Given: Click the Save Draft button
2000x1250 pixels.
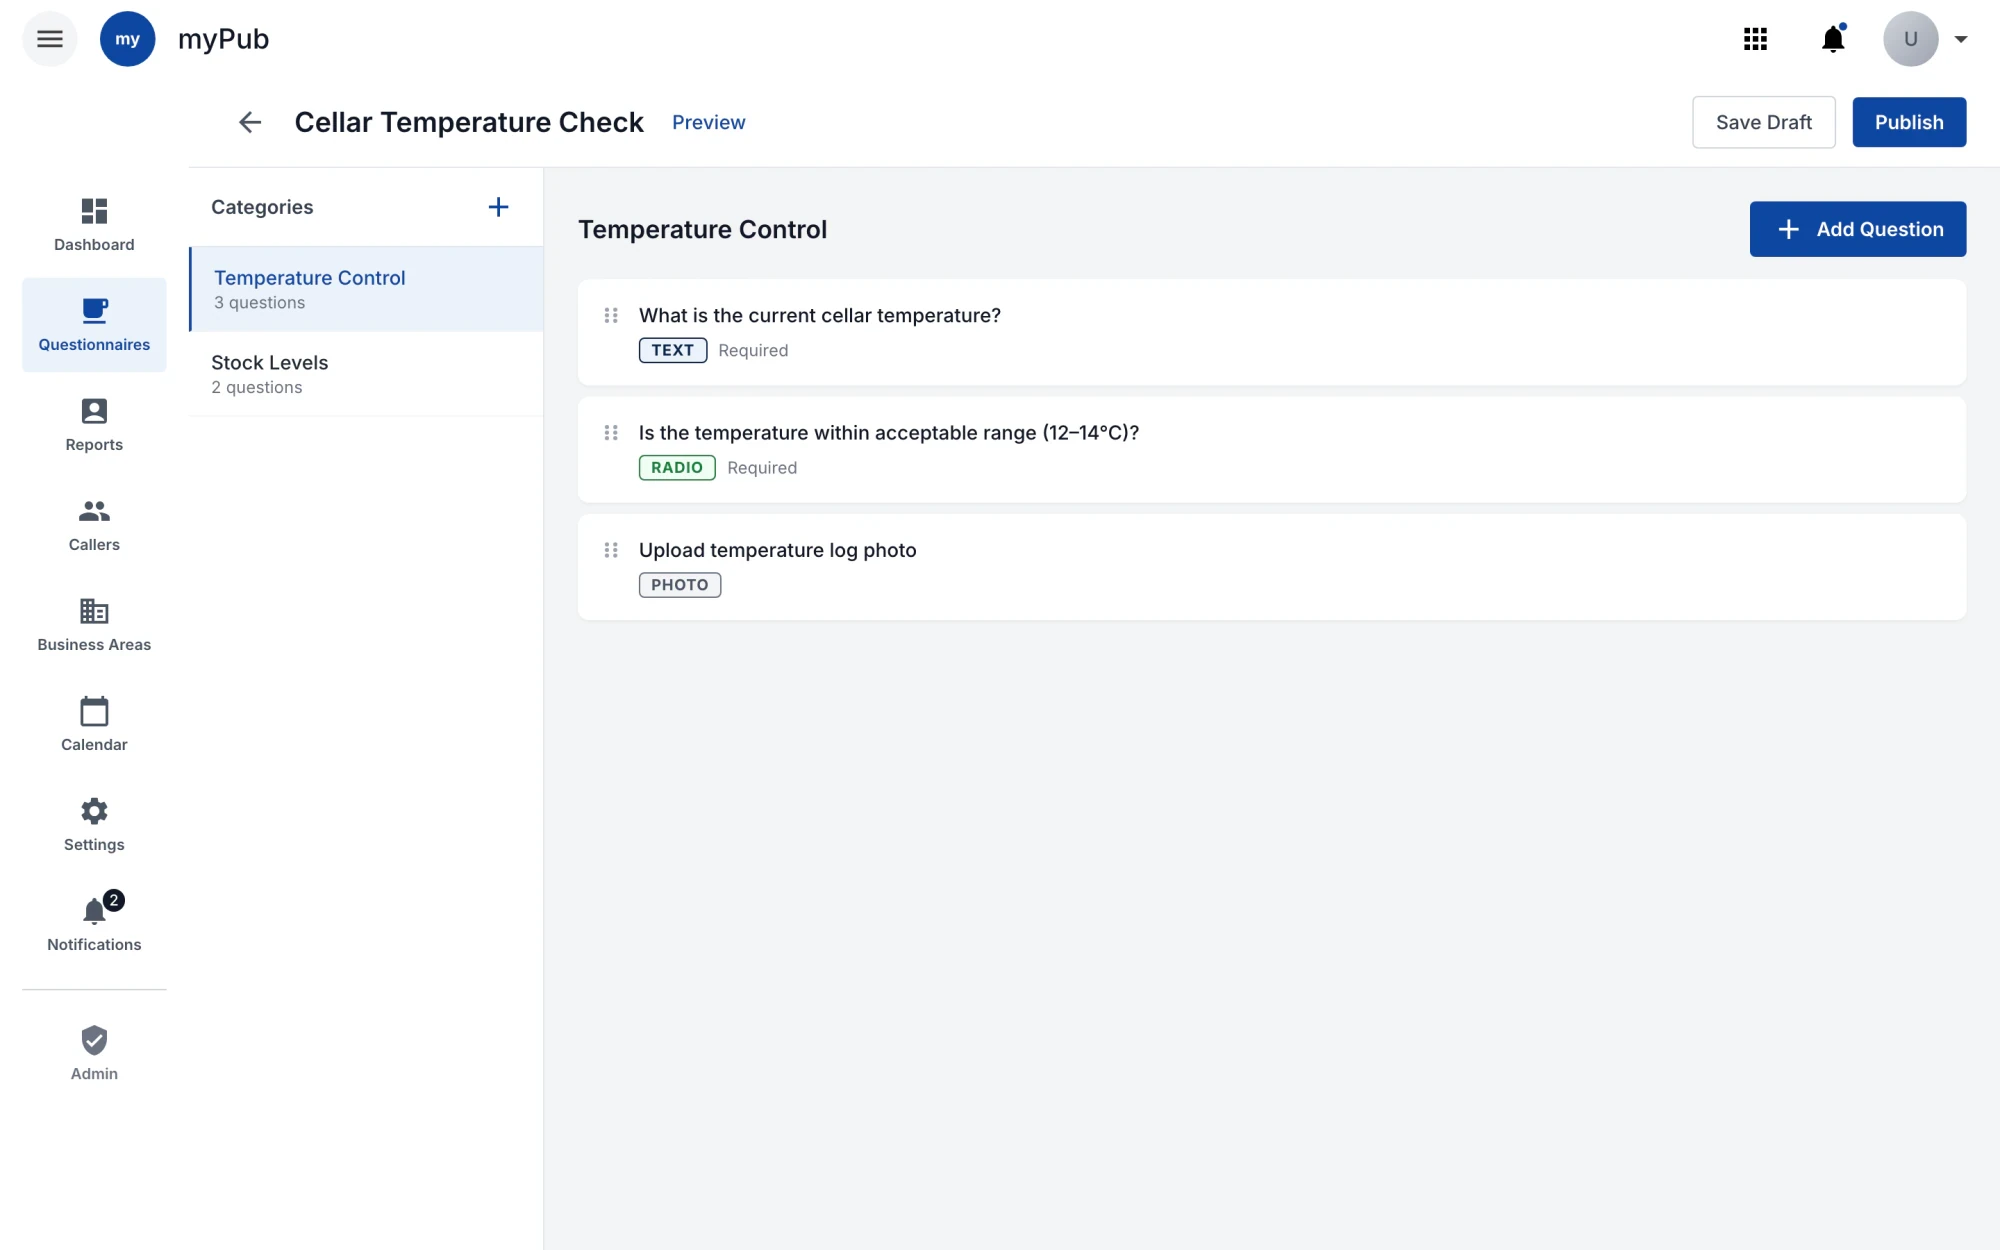Looking at the screenshot, I should (1763, 122).
